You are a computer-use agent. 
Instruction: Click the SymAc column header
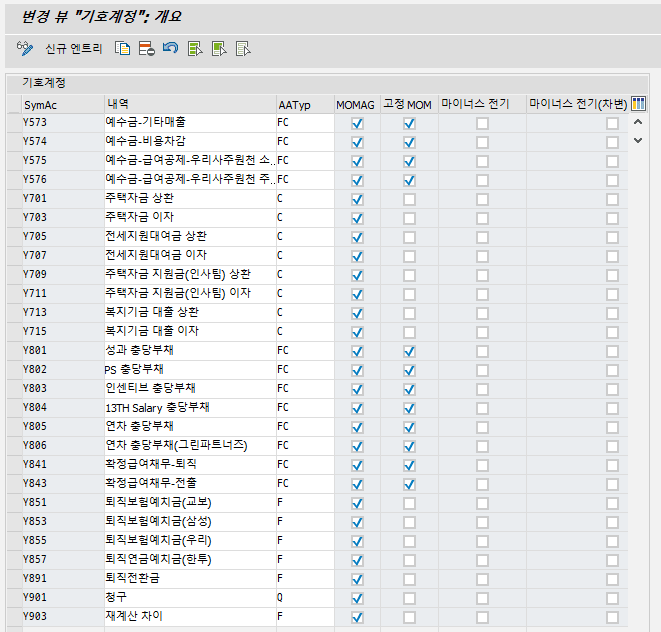coord(40,104)
